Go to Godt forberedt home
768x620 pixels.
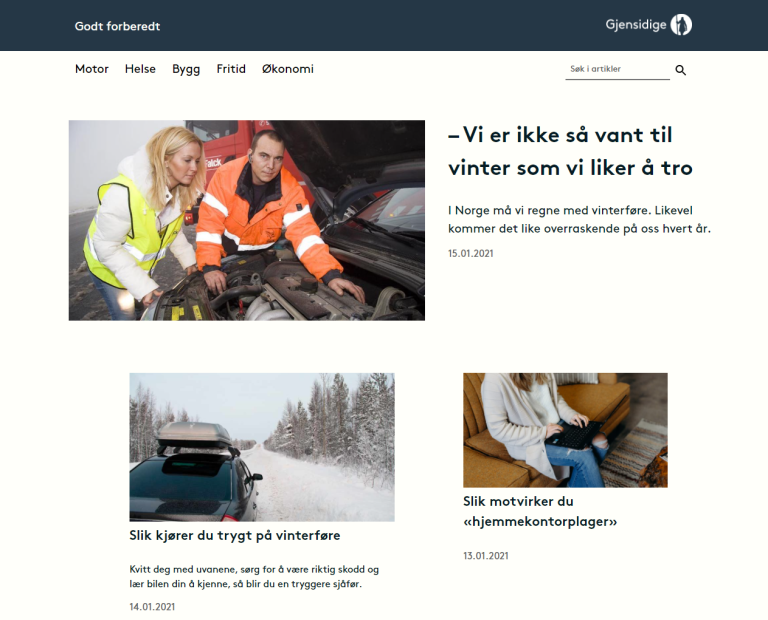117,26
